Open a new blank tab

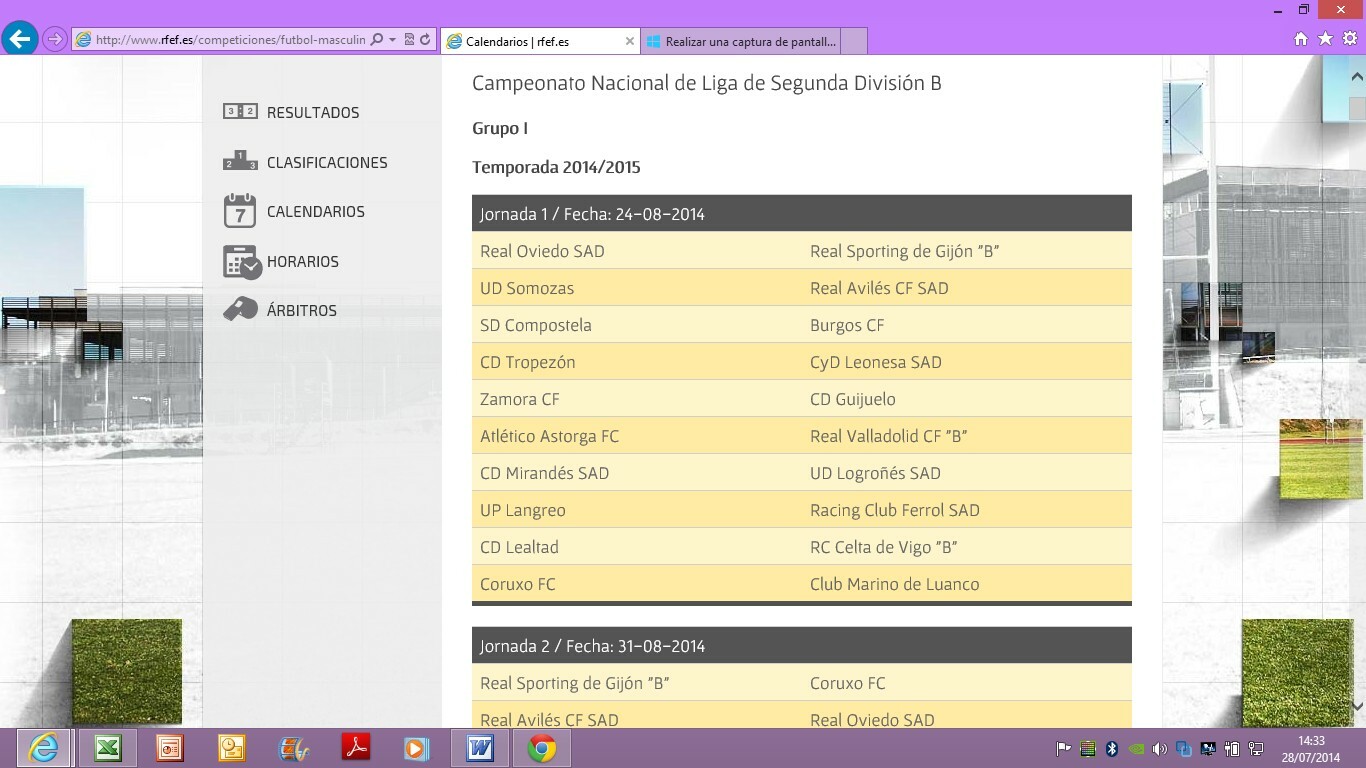click(x=854, y=41)
